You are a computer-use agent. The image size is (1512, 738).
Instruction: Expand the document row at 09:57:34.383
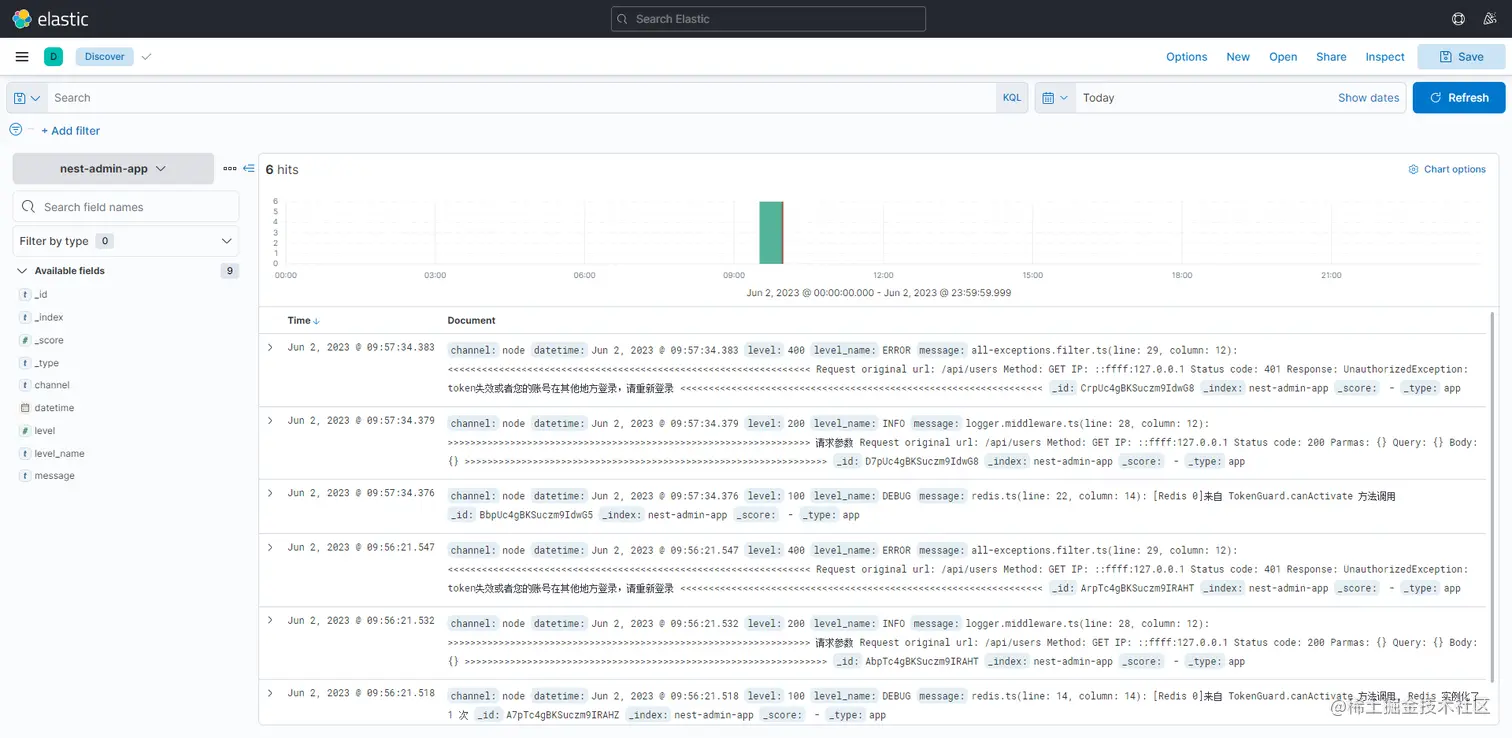click(270, 347)
